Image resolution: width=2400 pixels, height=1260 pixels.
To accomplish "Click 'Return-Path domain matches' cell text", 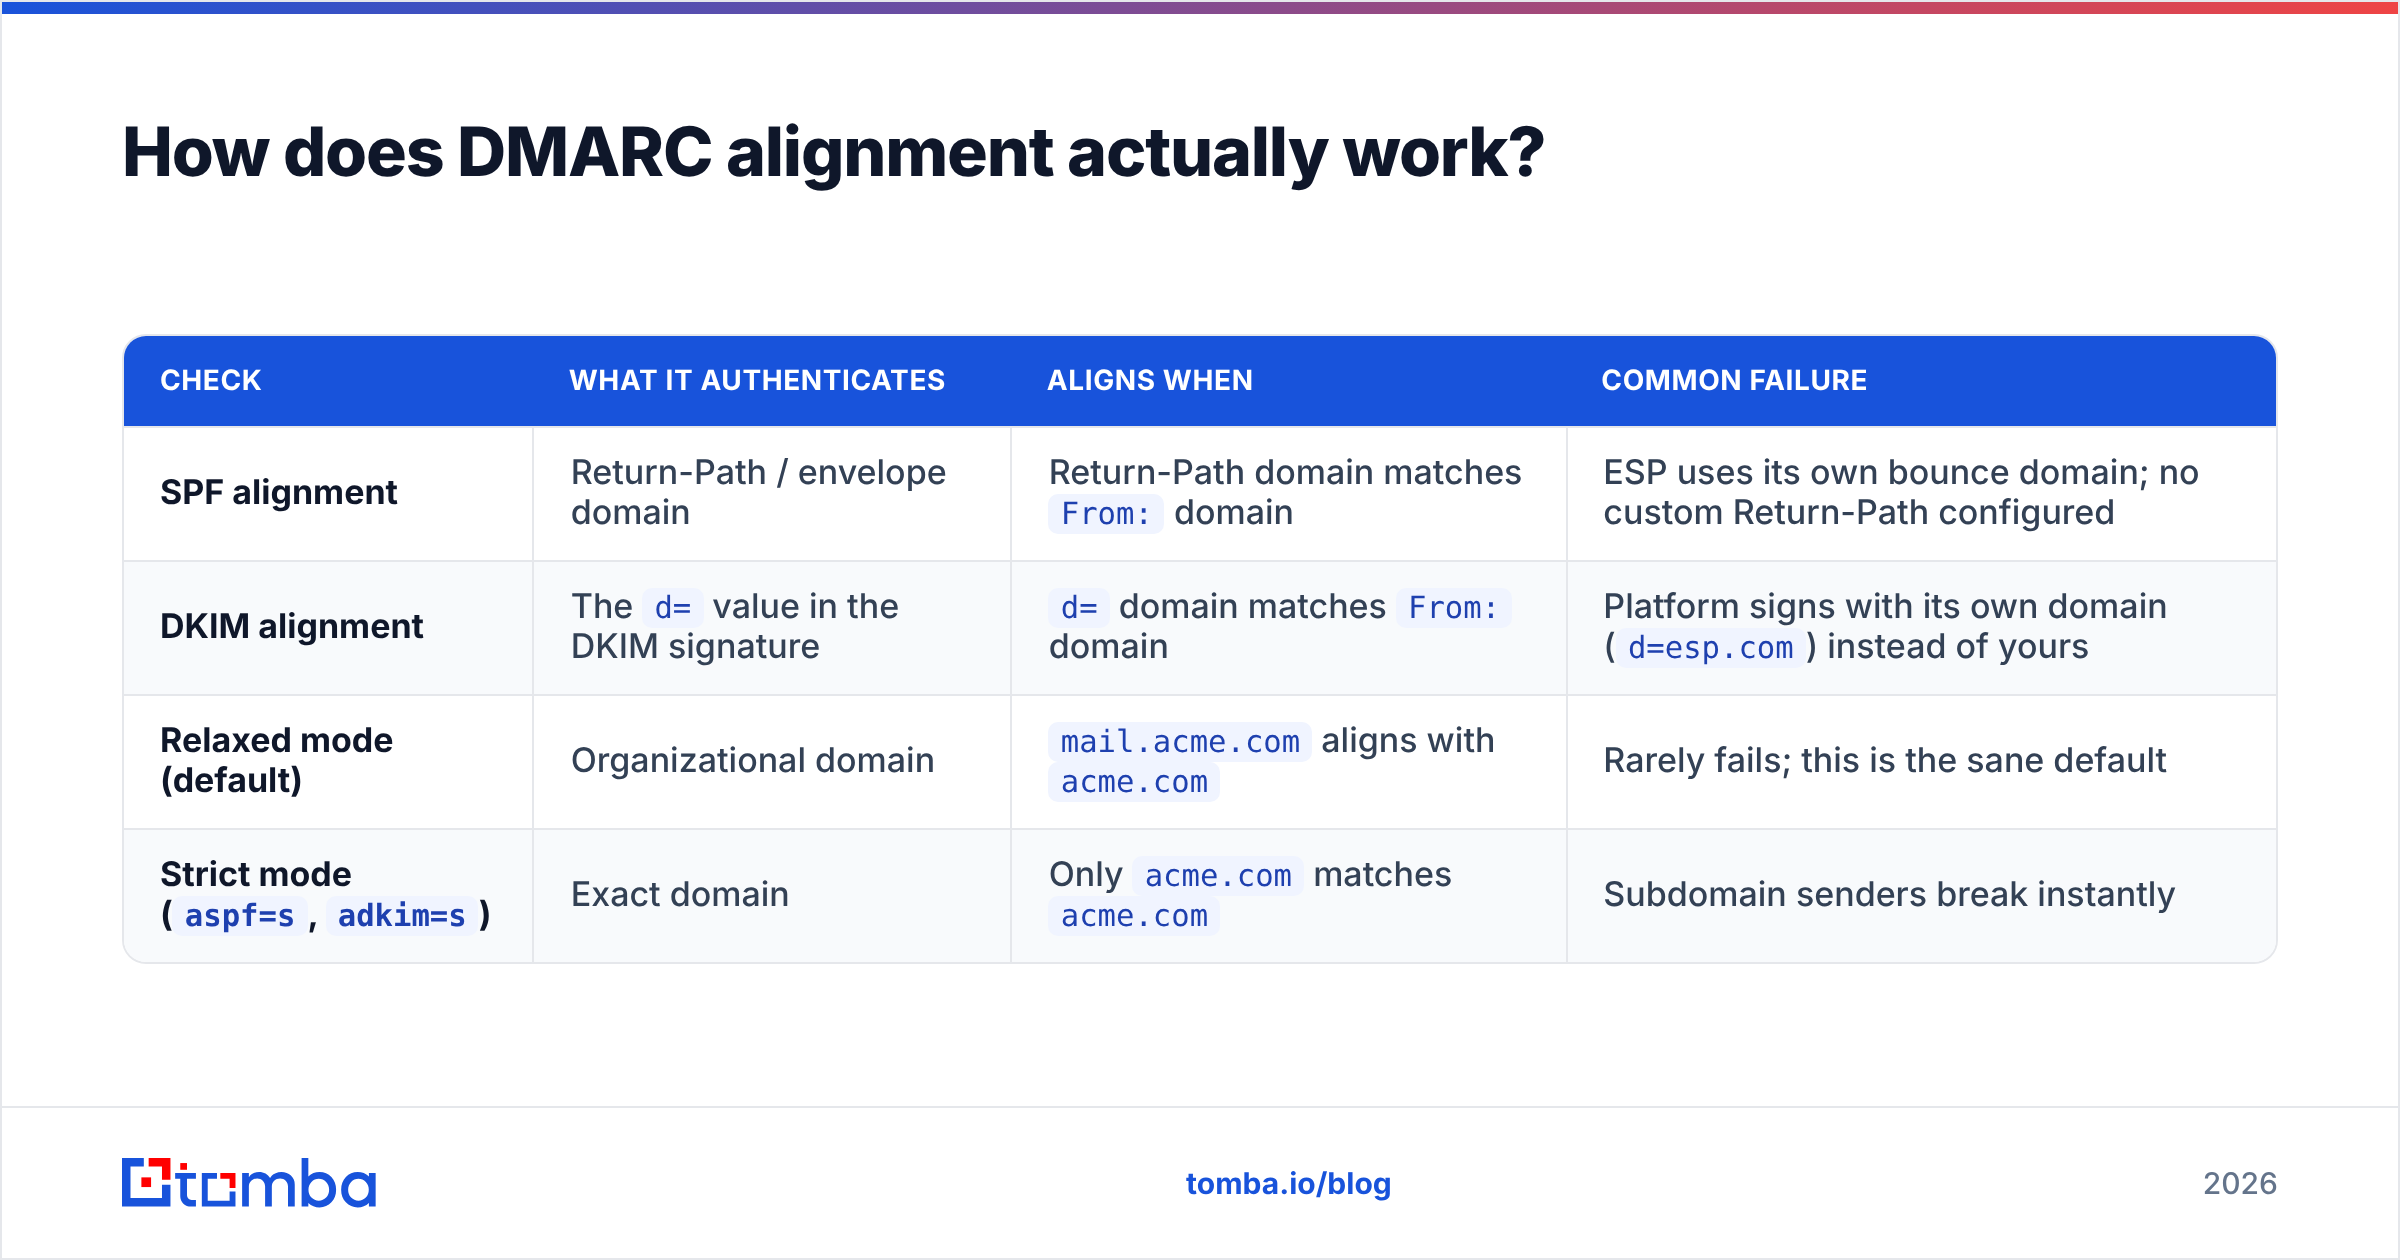I will click(x=1285, y=473).
